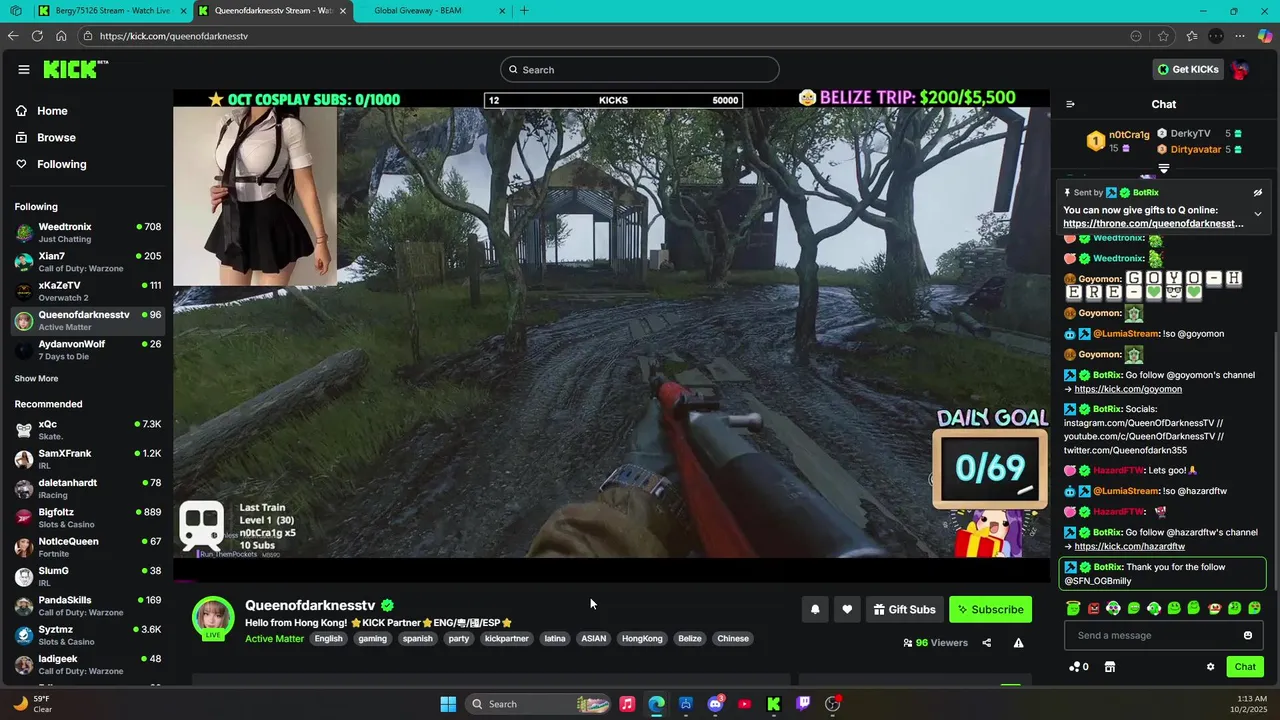Select the kickpartner tag
This screenshot has width=1280, height=720.
click(x=507, y=639)
